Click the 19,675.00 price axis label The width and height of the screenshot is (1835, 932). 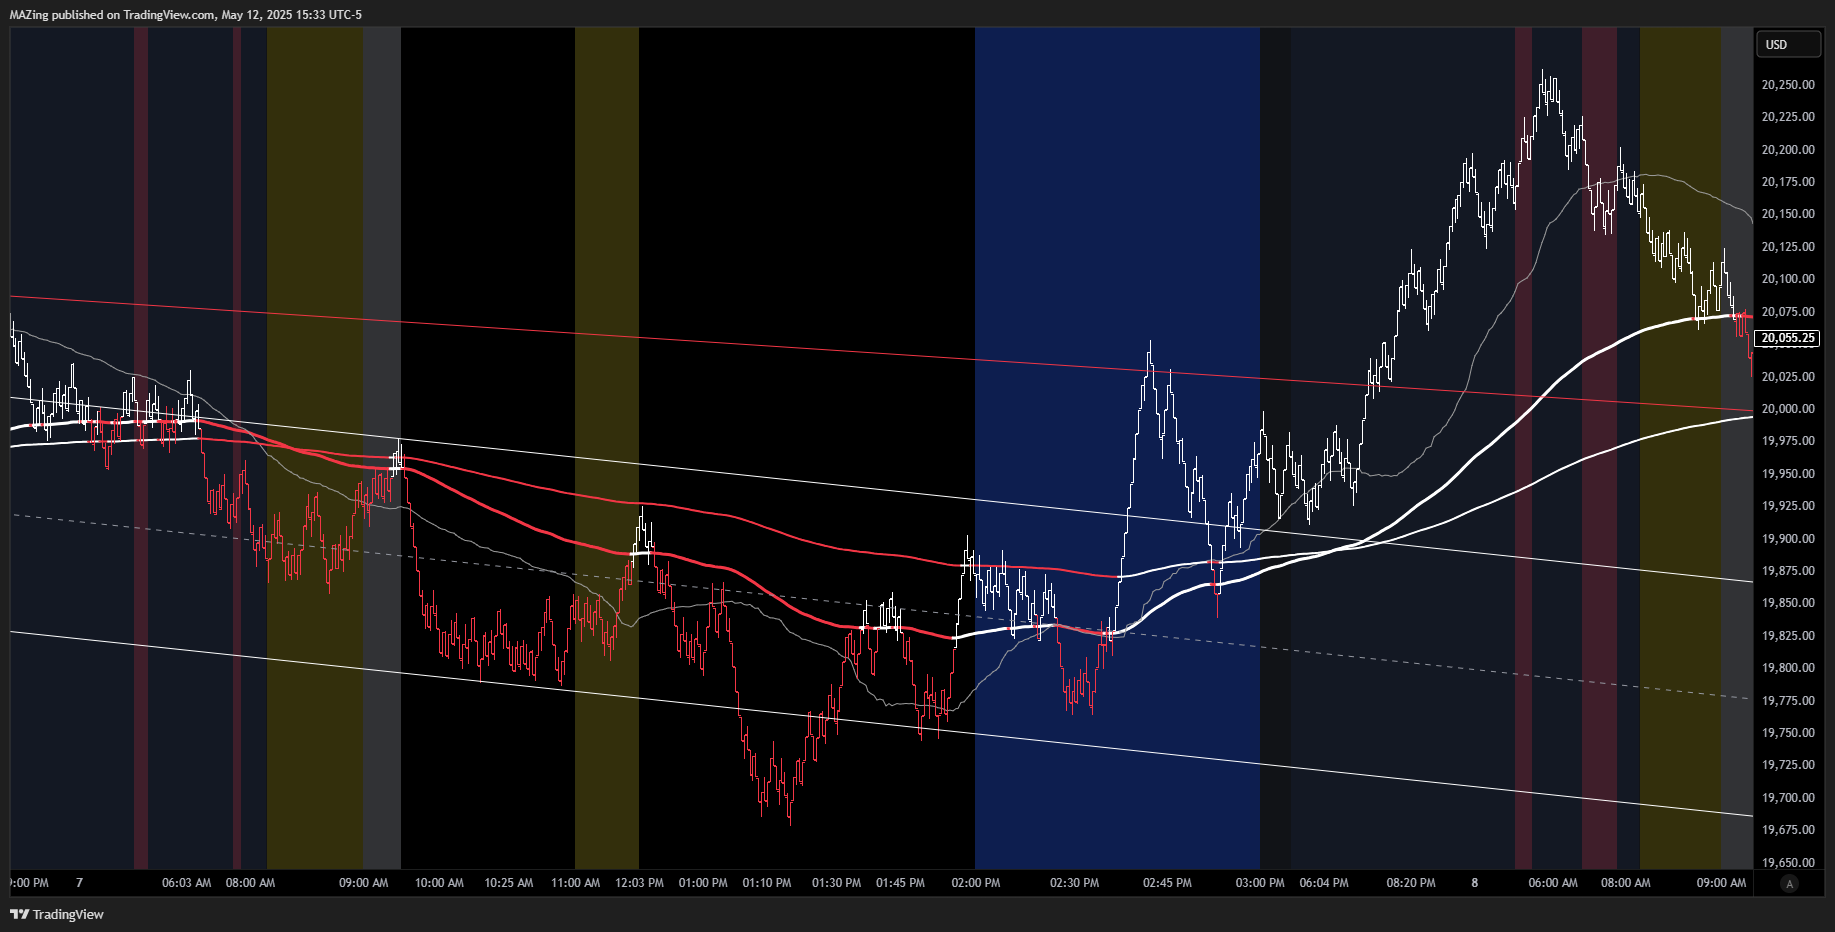1788,830
